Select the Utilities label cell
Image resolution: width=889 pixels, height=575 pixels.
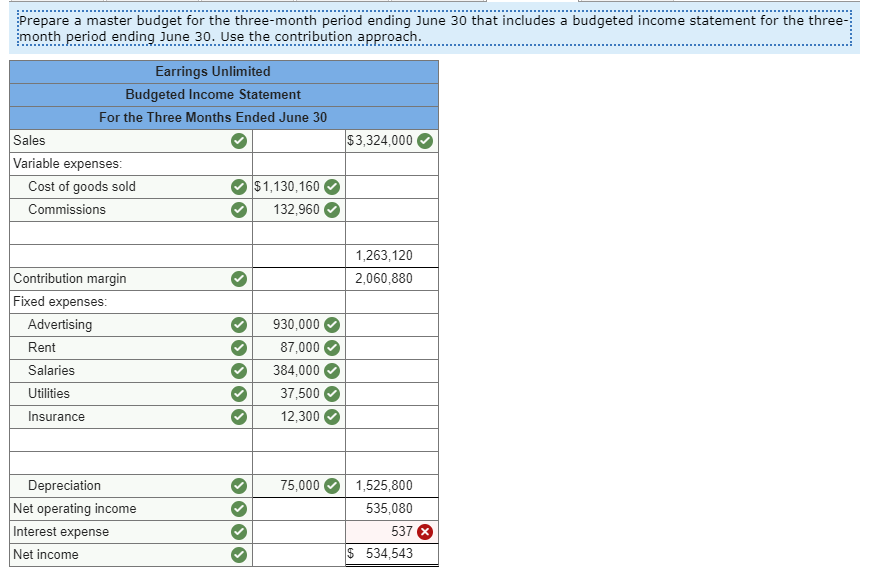click(131, 394)
